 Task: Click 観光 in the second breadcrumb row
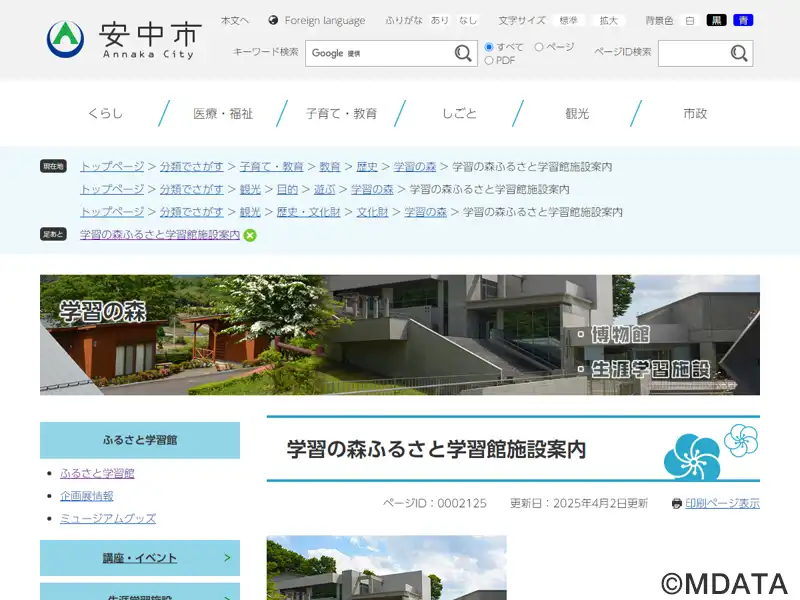tap(250, 189)
